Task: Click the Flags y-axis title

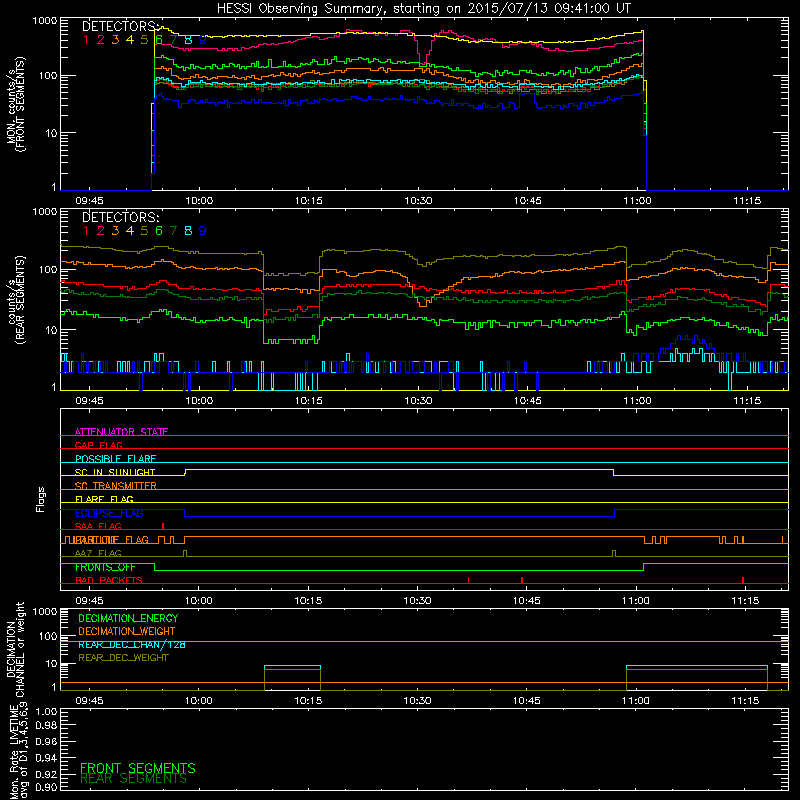Action: (x=41, y=500)
